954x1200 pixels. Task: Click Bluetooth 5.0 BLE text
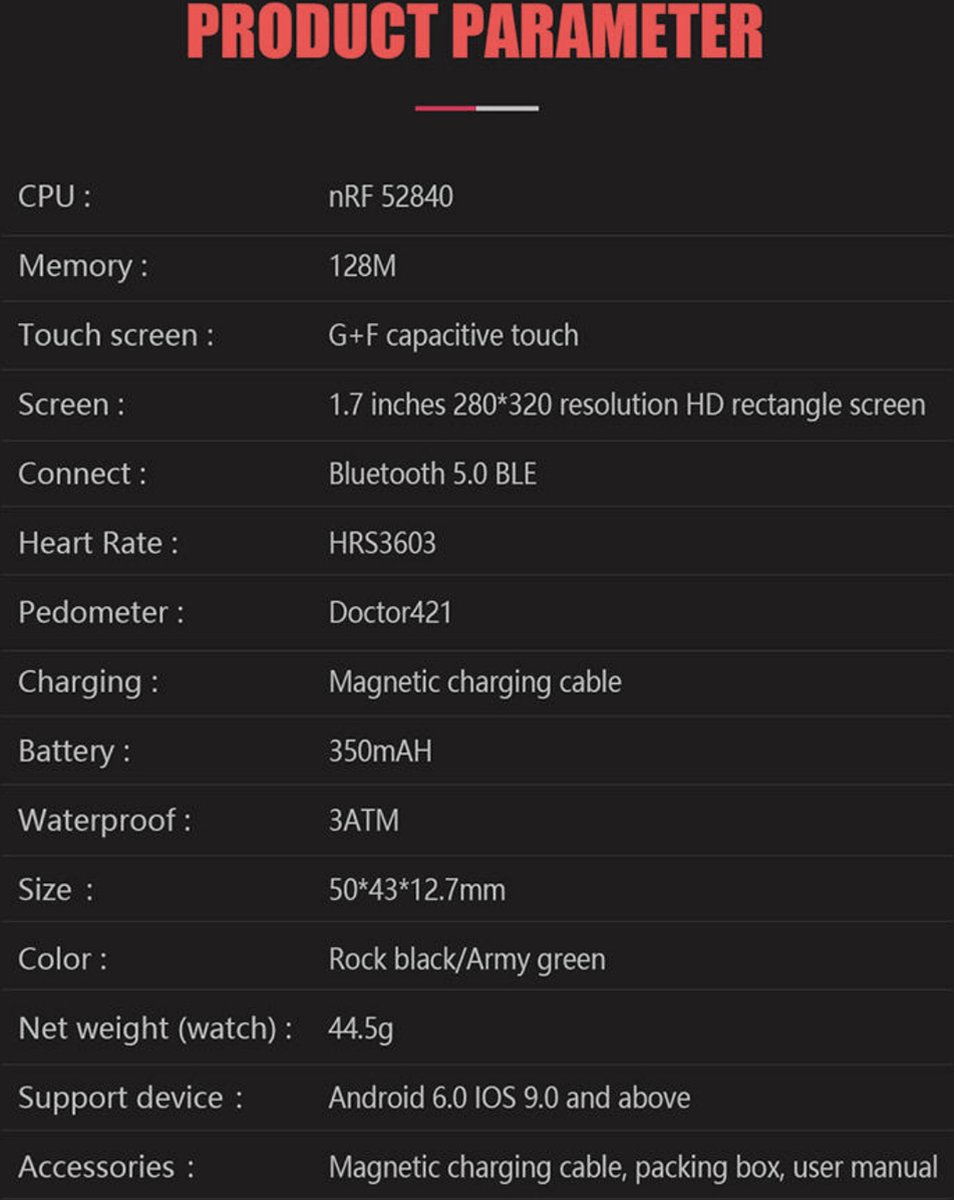(432, 474)
